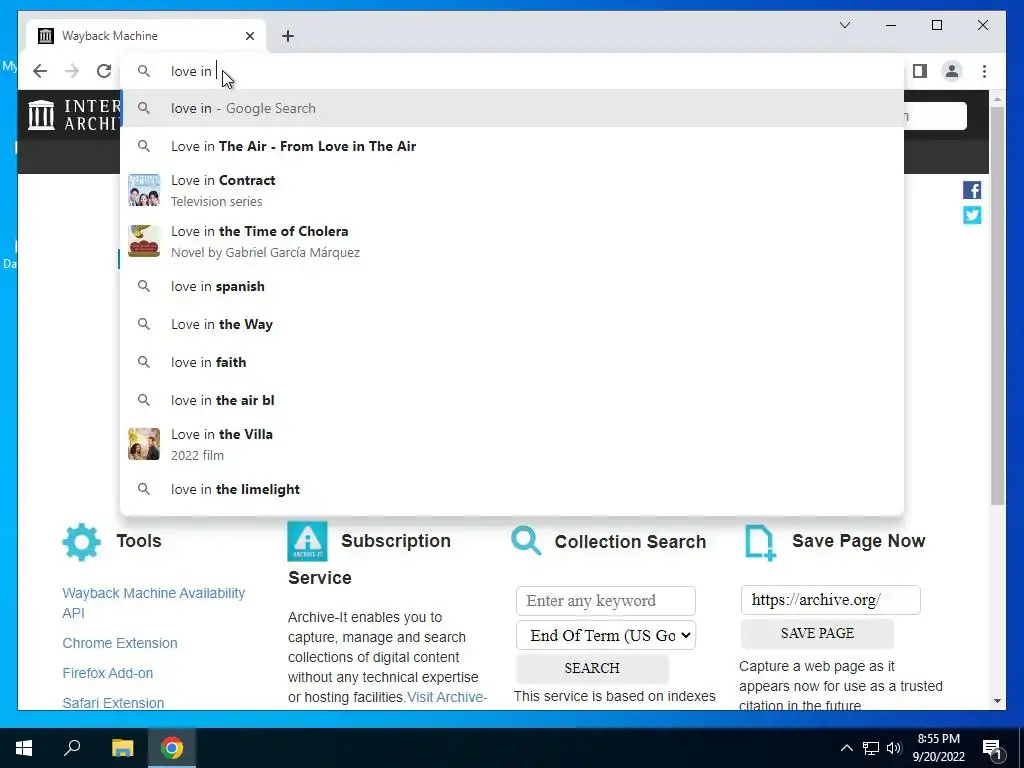1024x768 pixels.
Task: Pick 'love in faith' suggestion
Action: pos(512,362)
